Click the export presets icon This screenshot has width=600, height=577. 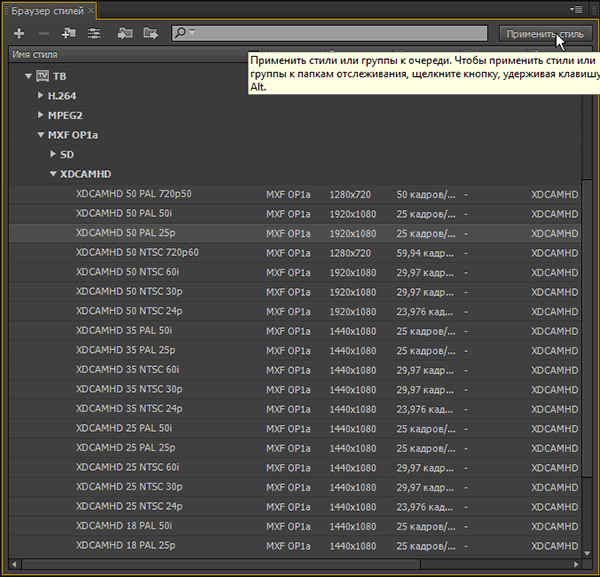[x=150, y=33]
